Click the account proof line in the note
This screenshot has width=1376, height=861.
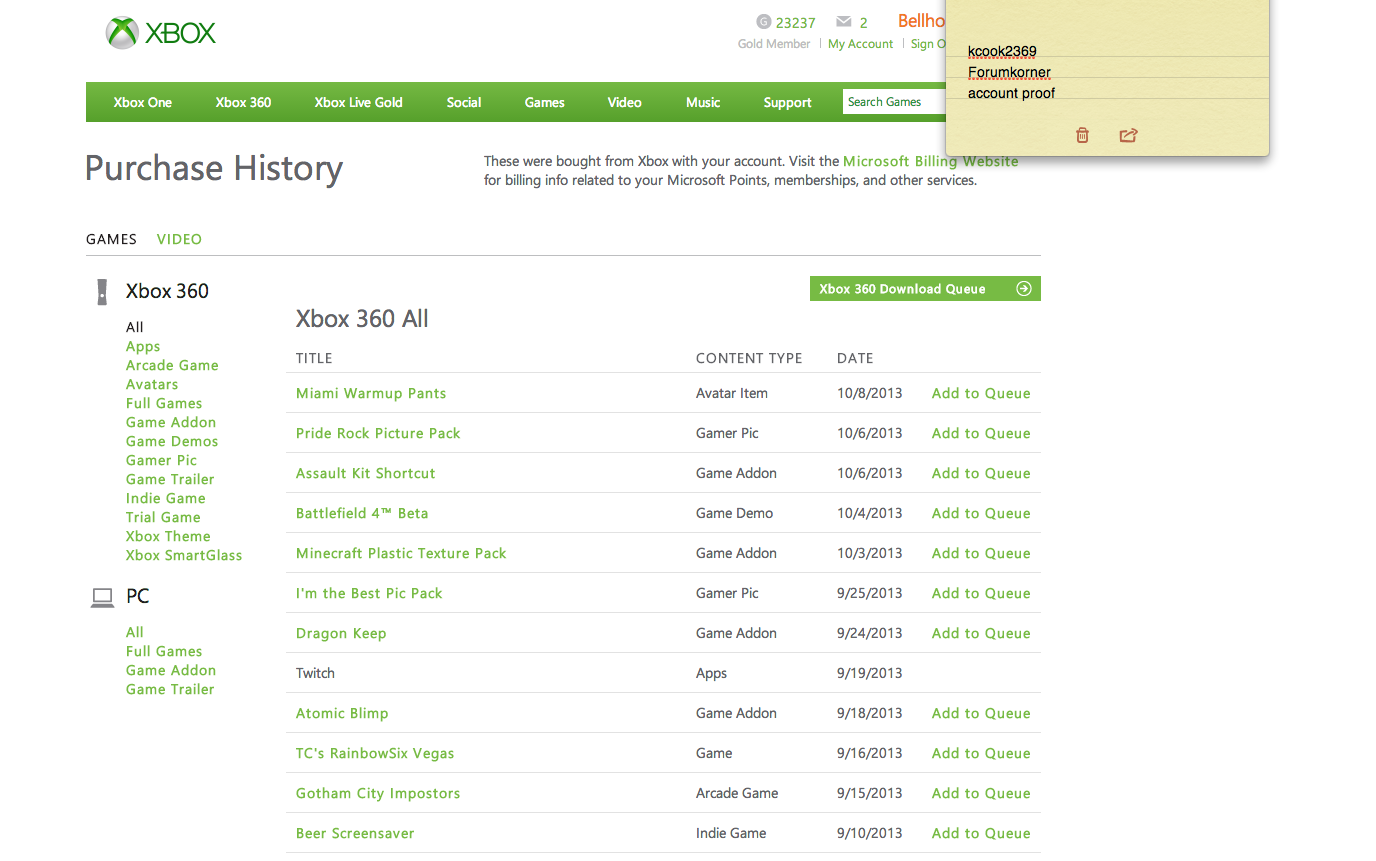pos(1011,93)
